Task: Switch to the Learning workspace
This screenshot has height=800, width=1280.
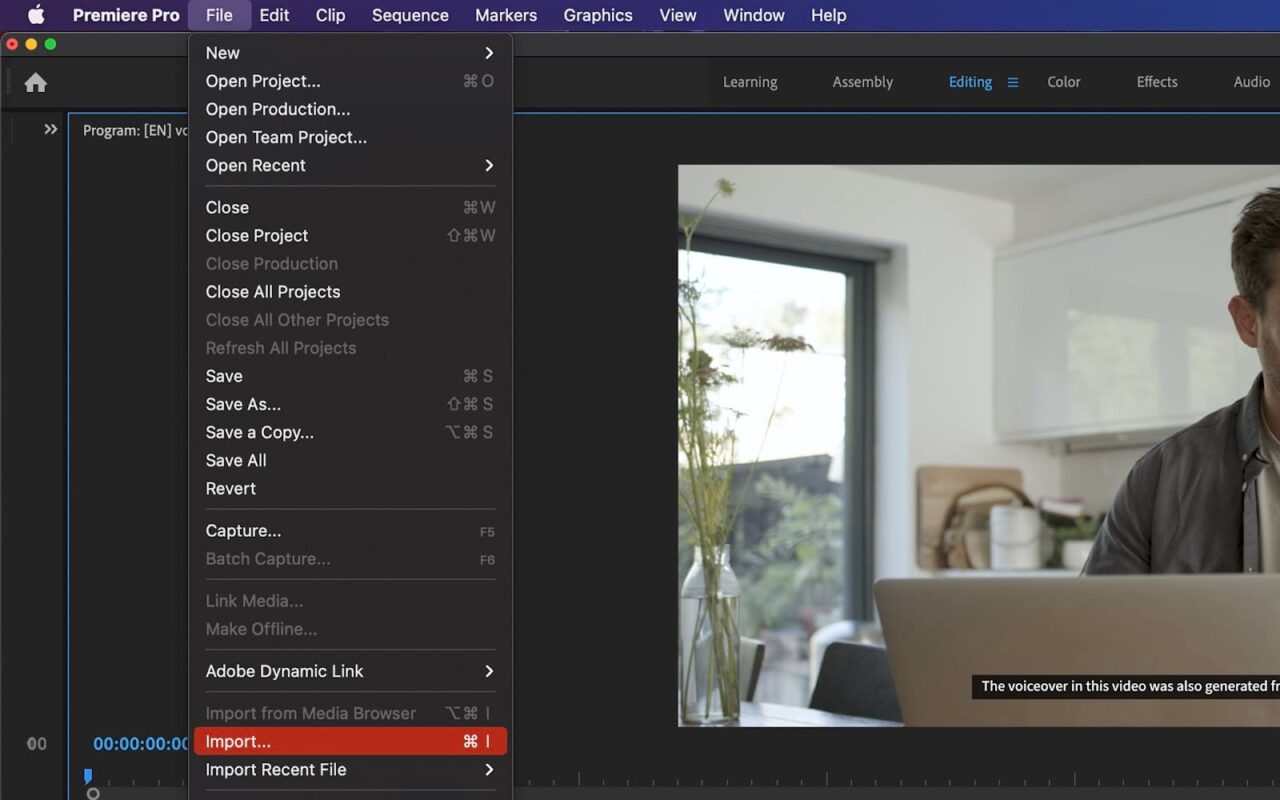Action: point(751,82)
